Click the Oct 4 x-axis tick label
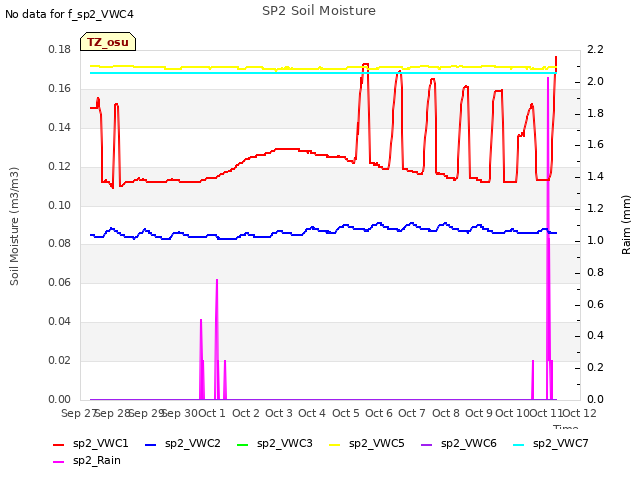Screen dimensions: 640x480 [x=312, y=413]
